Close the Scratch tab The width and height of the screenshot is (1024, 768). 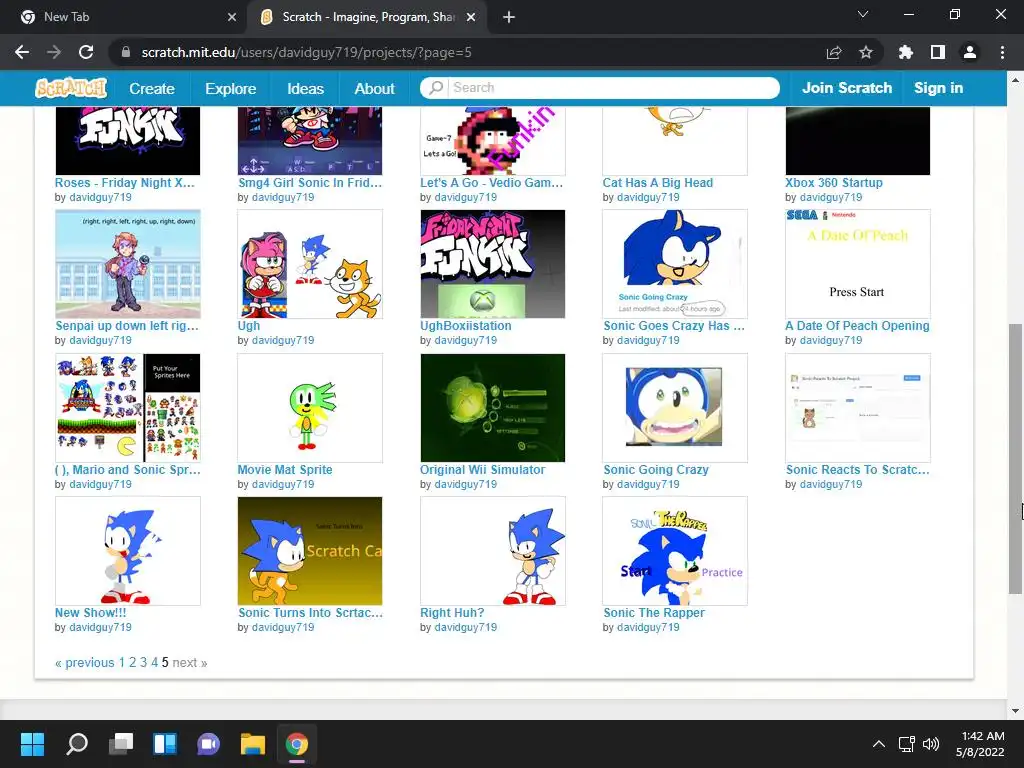pos(471,17)
